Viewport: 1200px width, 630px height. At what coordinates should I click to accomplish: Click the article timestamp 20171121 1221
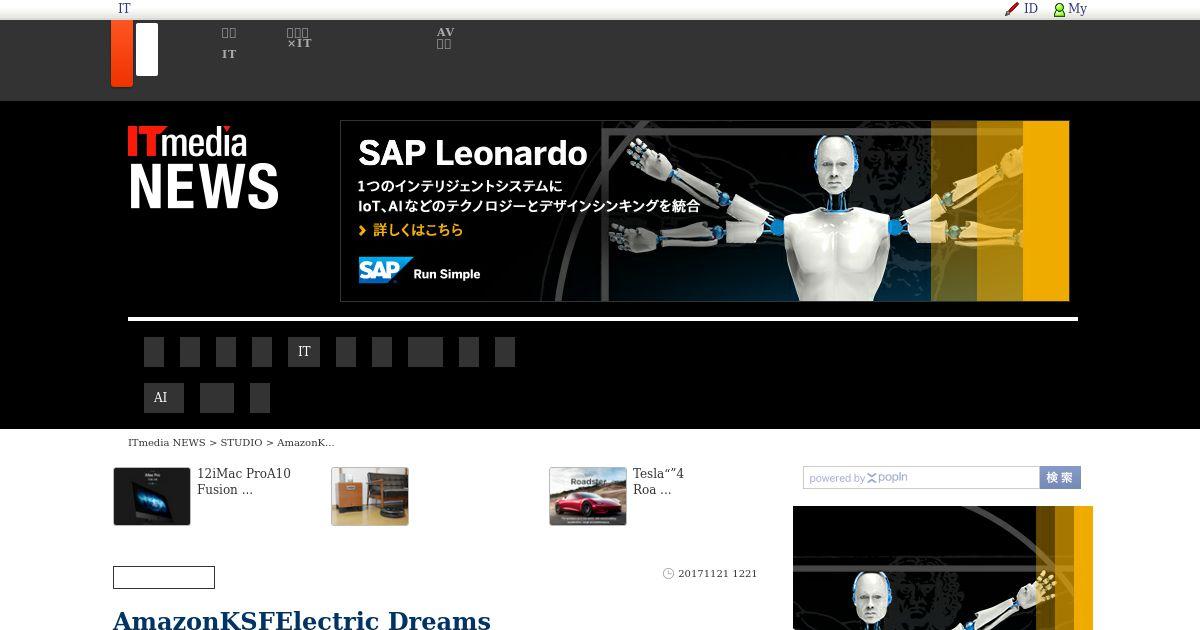tap(717, 574)
